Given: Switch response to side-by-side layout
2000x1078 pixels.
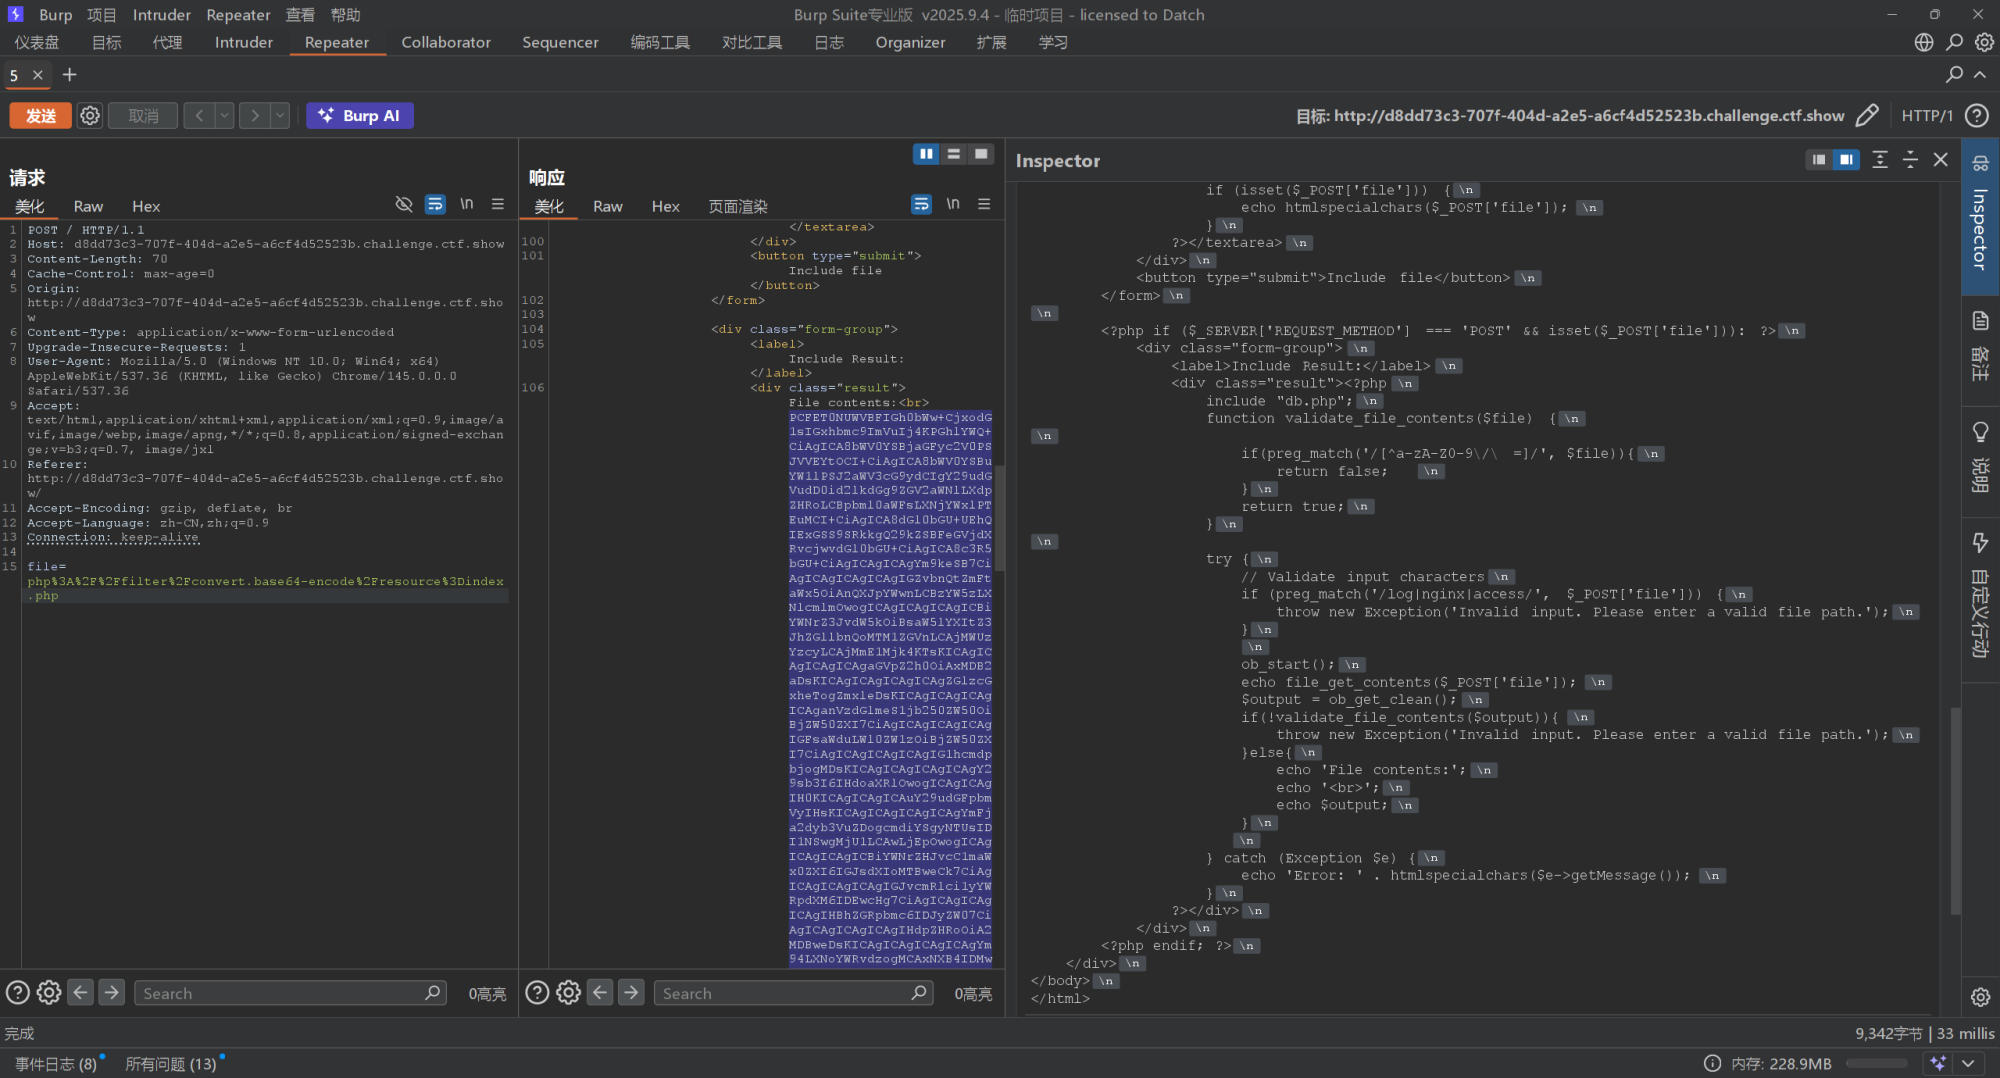Looking at the screenshot, I should [x=926, y=154].
